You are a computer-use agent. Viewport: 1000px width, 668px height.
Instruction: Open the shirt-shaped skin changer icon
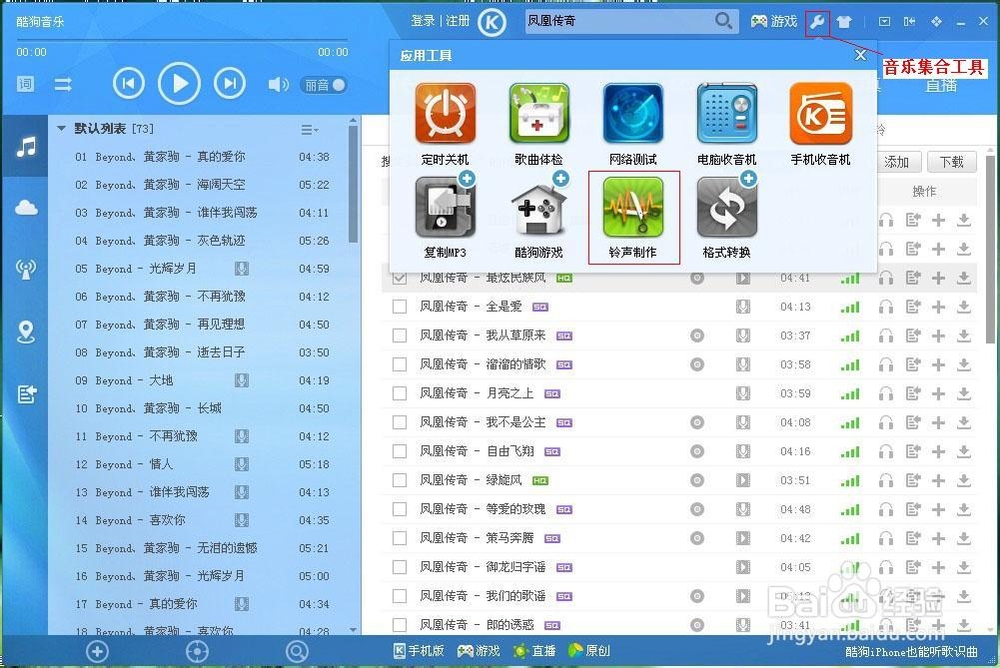847,21
